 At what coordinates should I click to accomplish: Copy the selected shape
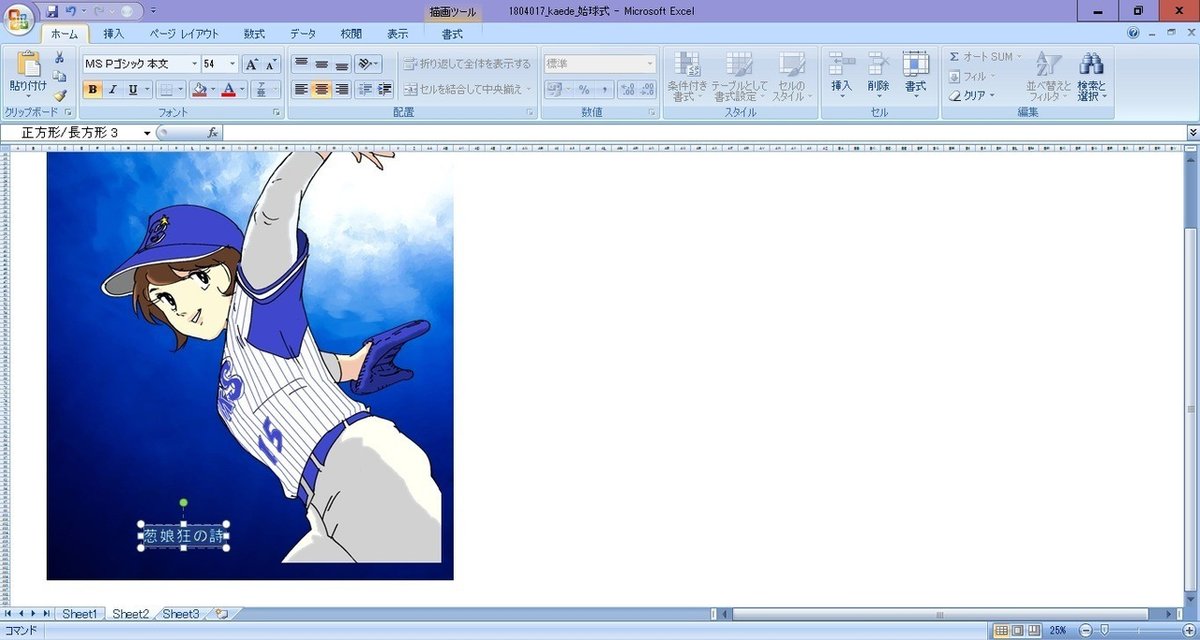click(x=60, y=76)
